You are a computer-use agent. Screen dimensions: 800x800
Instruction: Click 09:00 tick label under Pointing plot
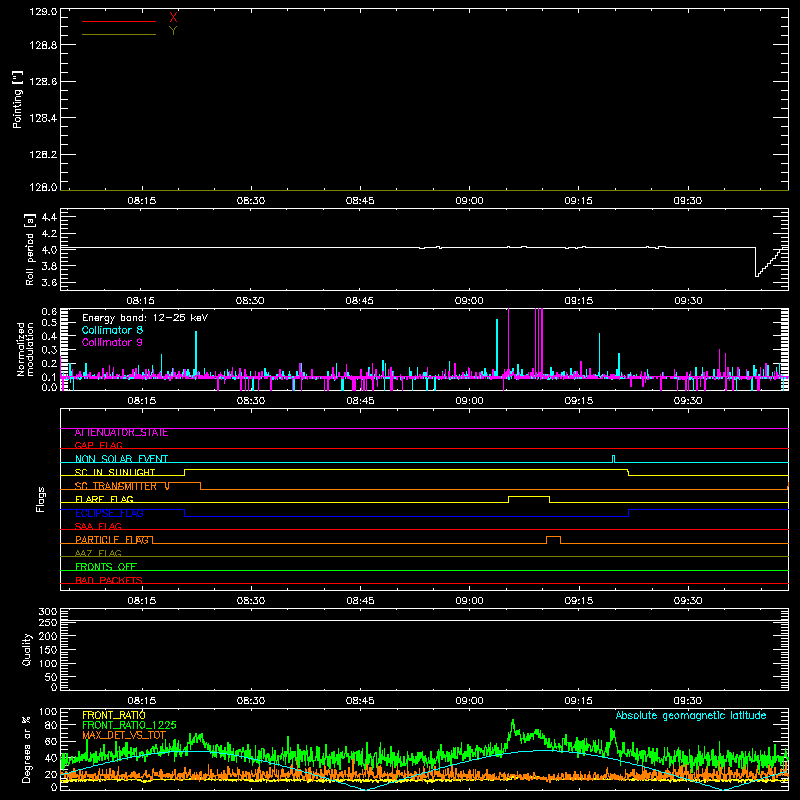(469, 201)
